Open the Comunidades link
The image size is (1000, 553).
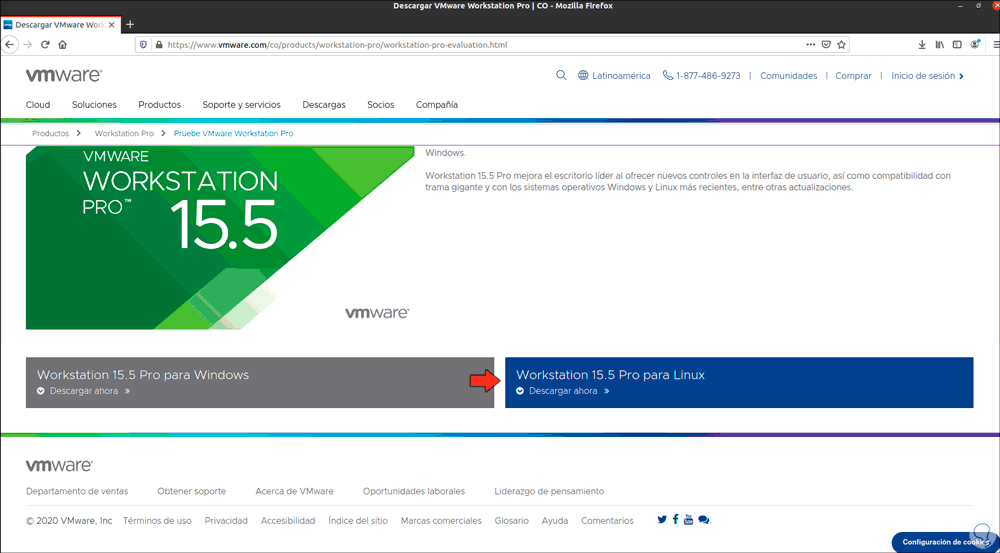coord(788,75)
